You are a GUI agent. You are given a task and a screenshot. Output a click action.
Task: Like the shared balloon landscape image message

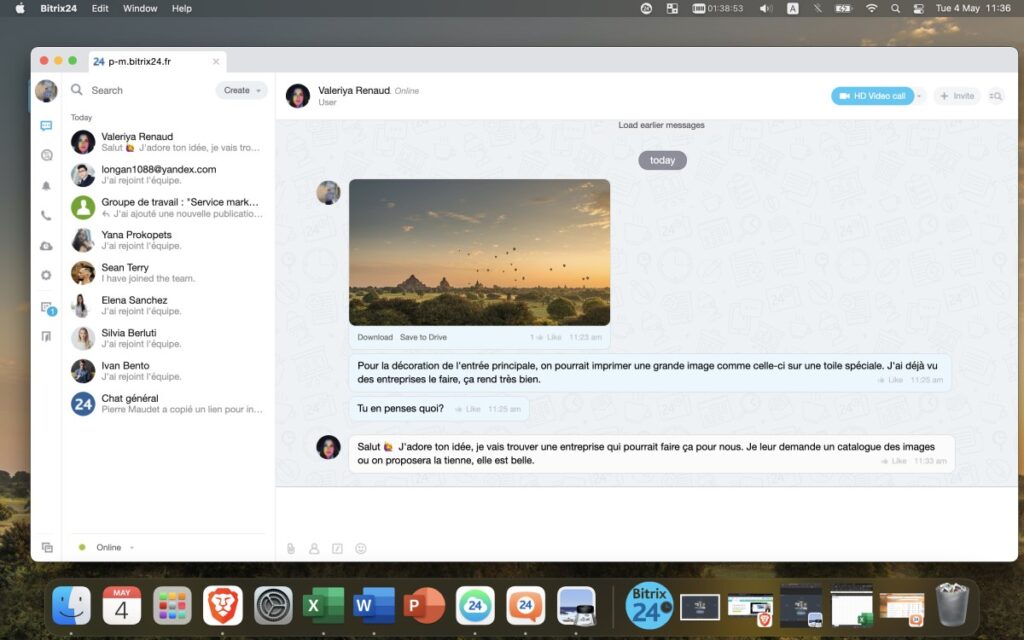553,337
